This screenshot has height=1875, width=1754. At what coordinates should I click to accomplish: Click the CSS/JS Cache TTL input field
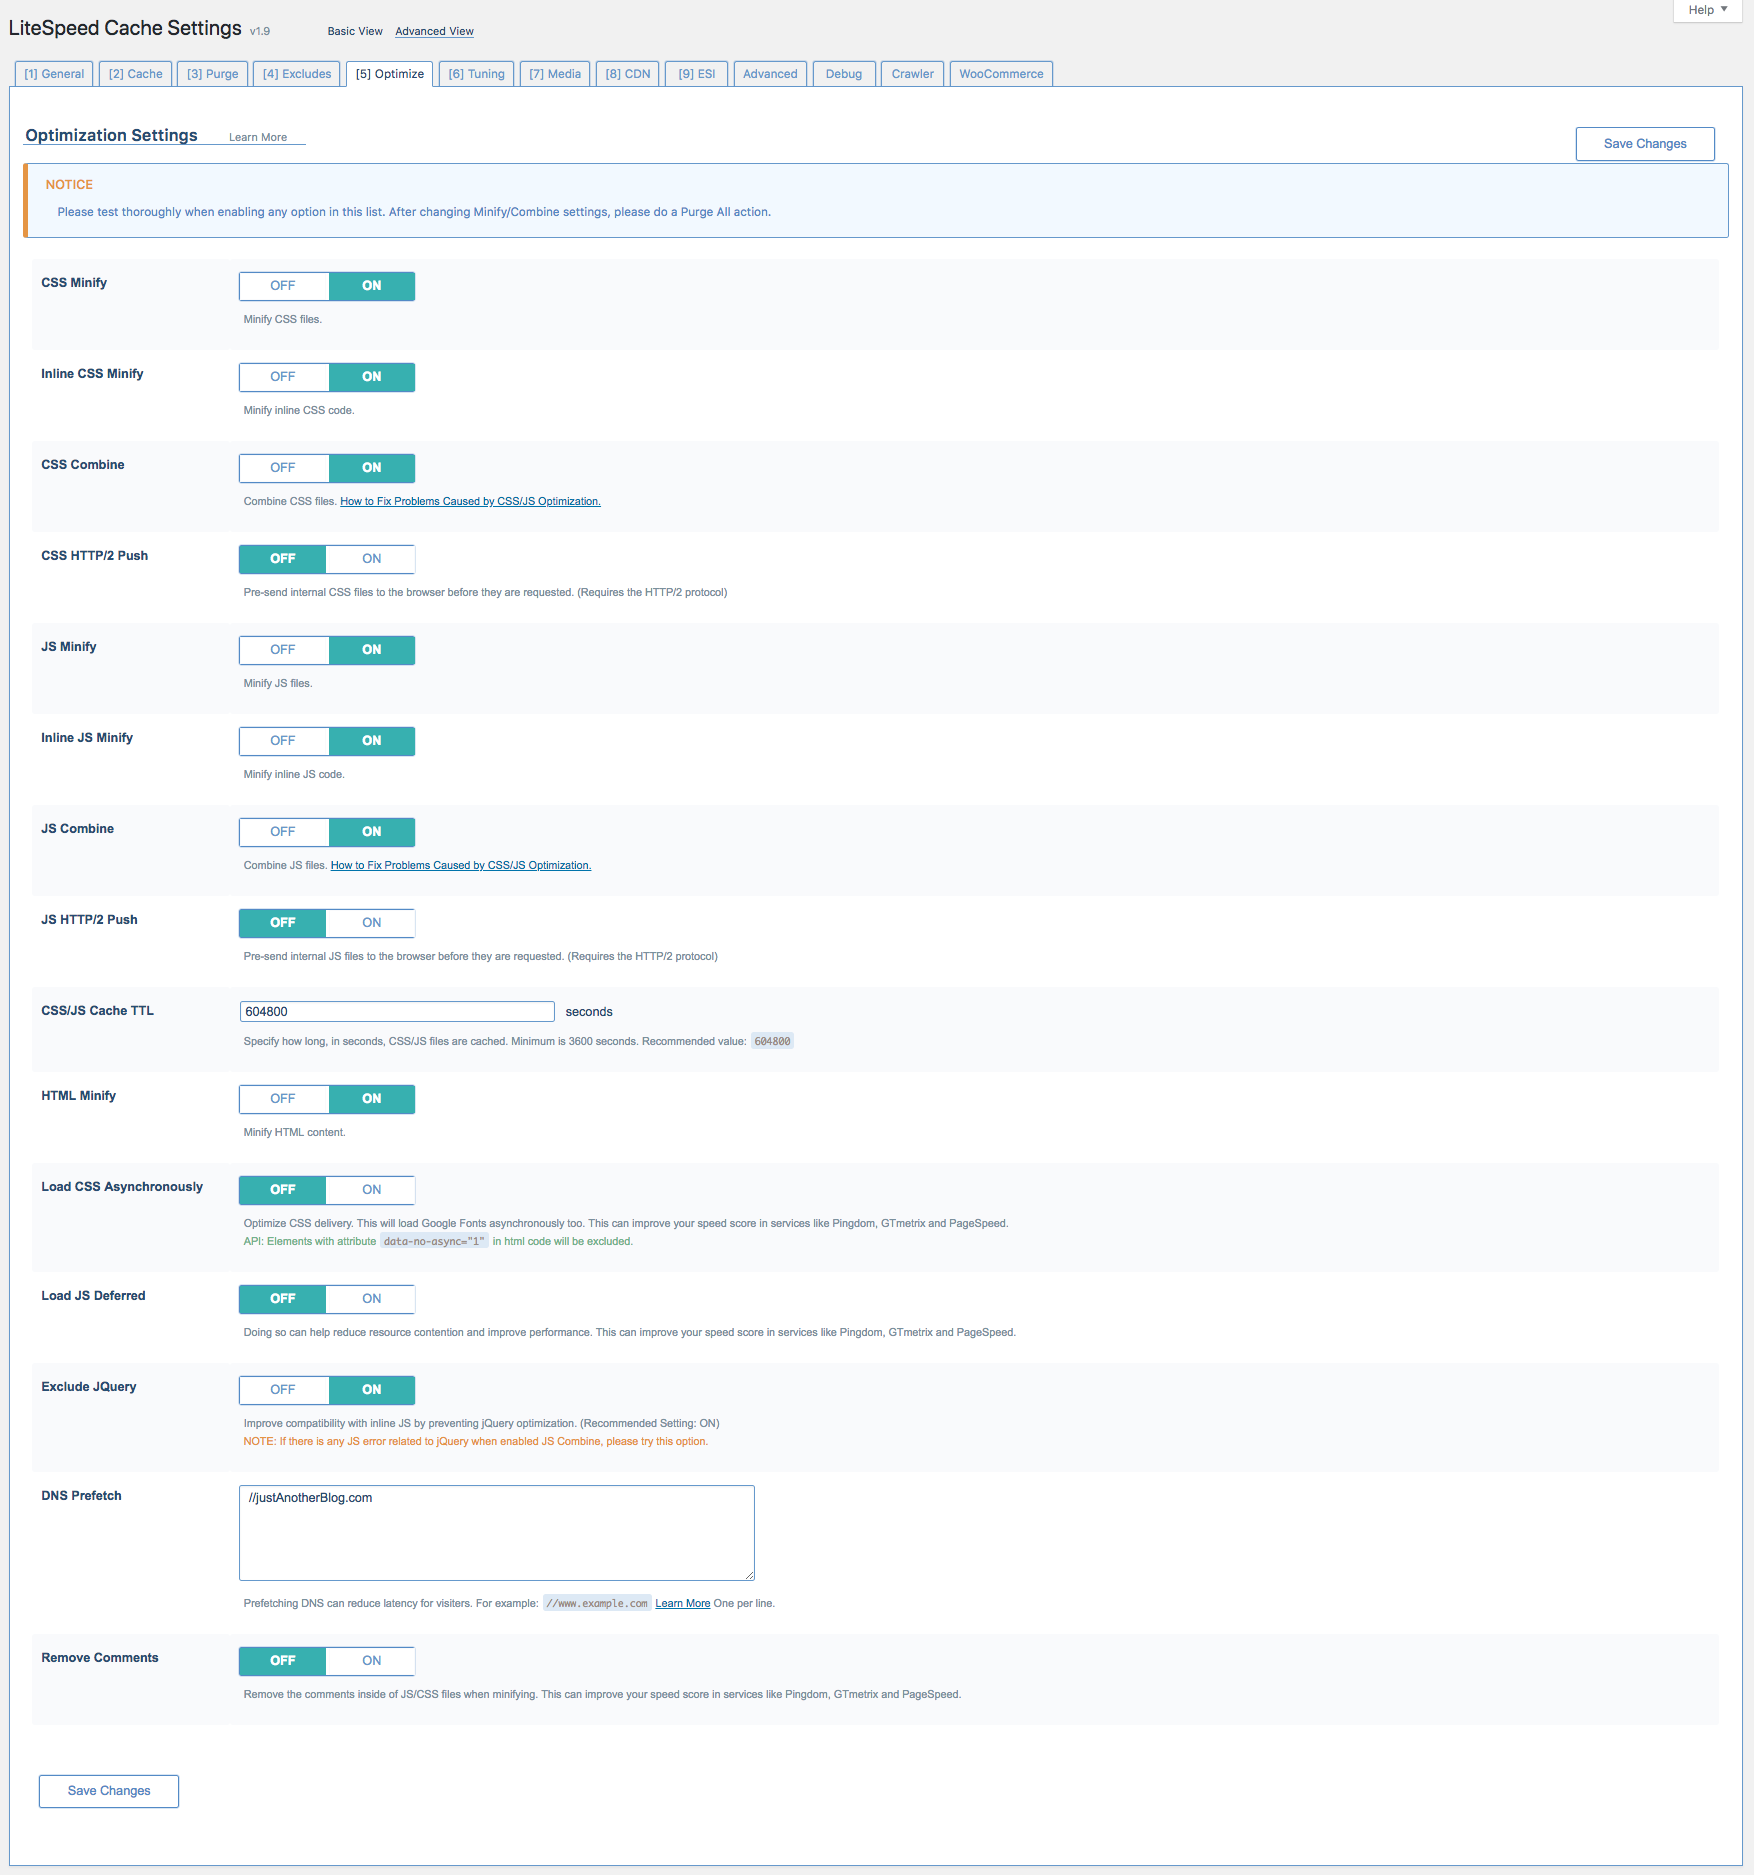pyautogui.click(x=396, y=1012)
